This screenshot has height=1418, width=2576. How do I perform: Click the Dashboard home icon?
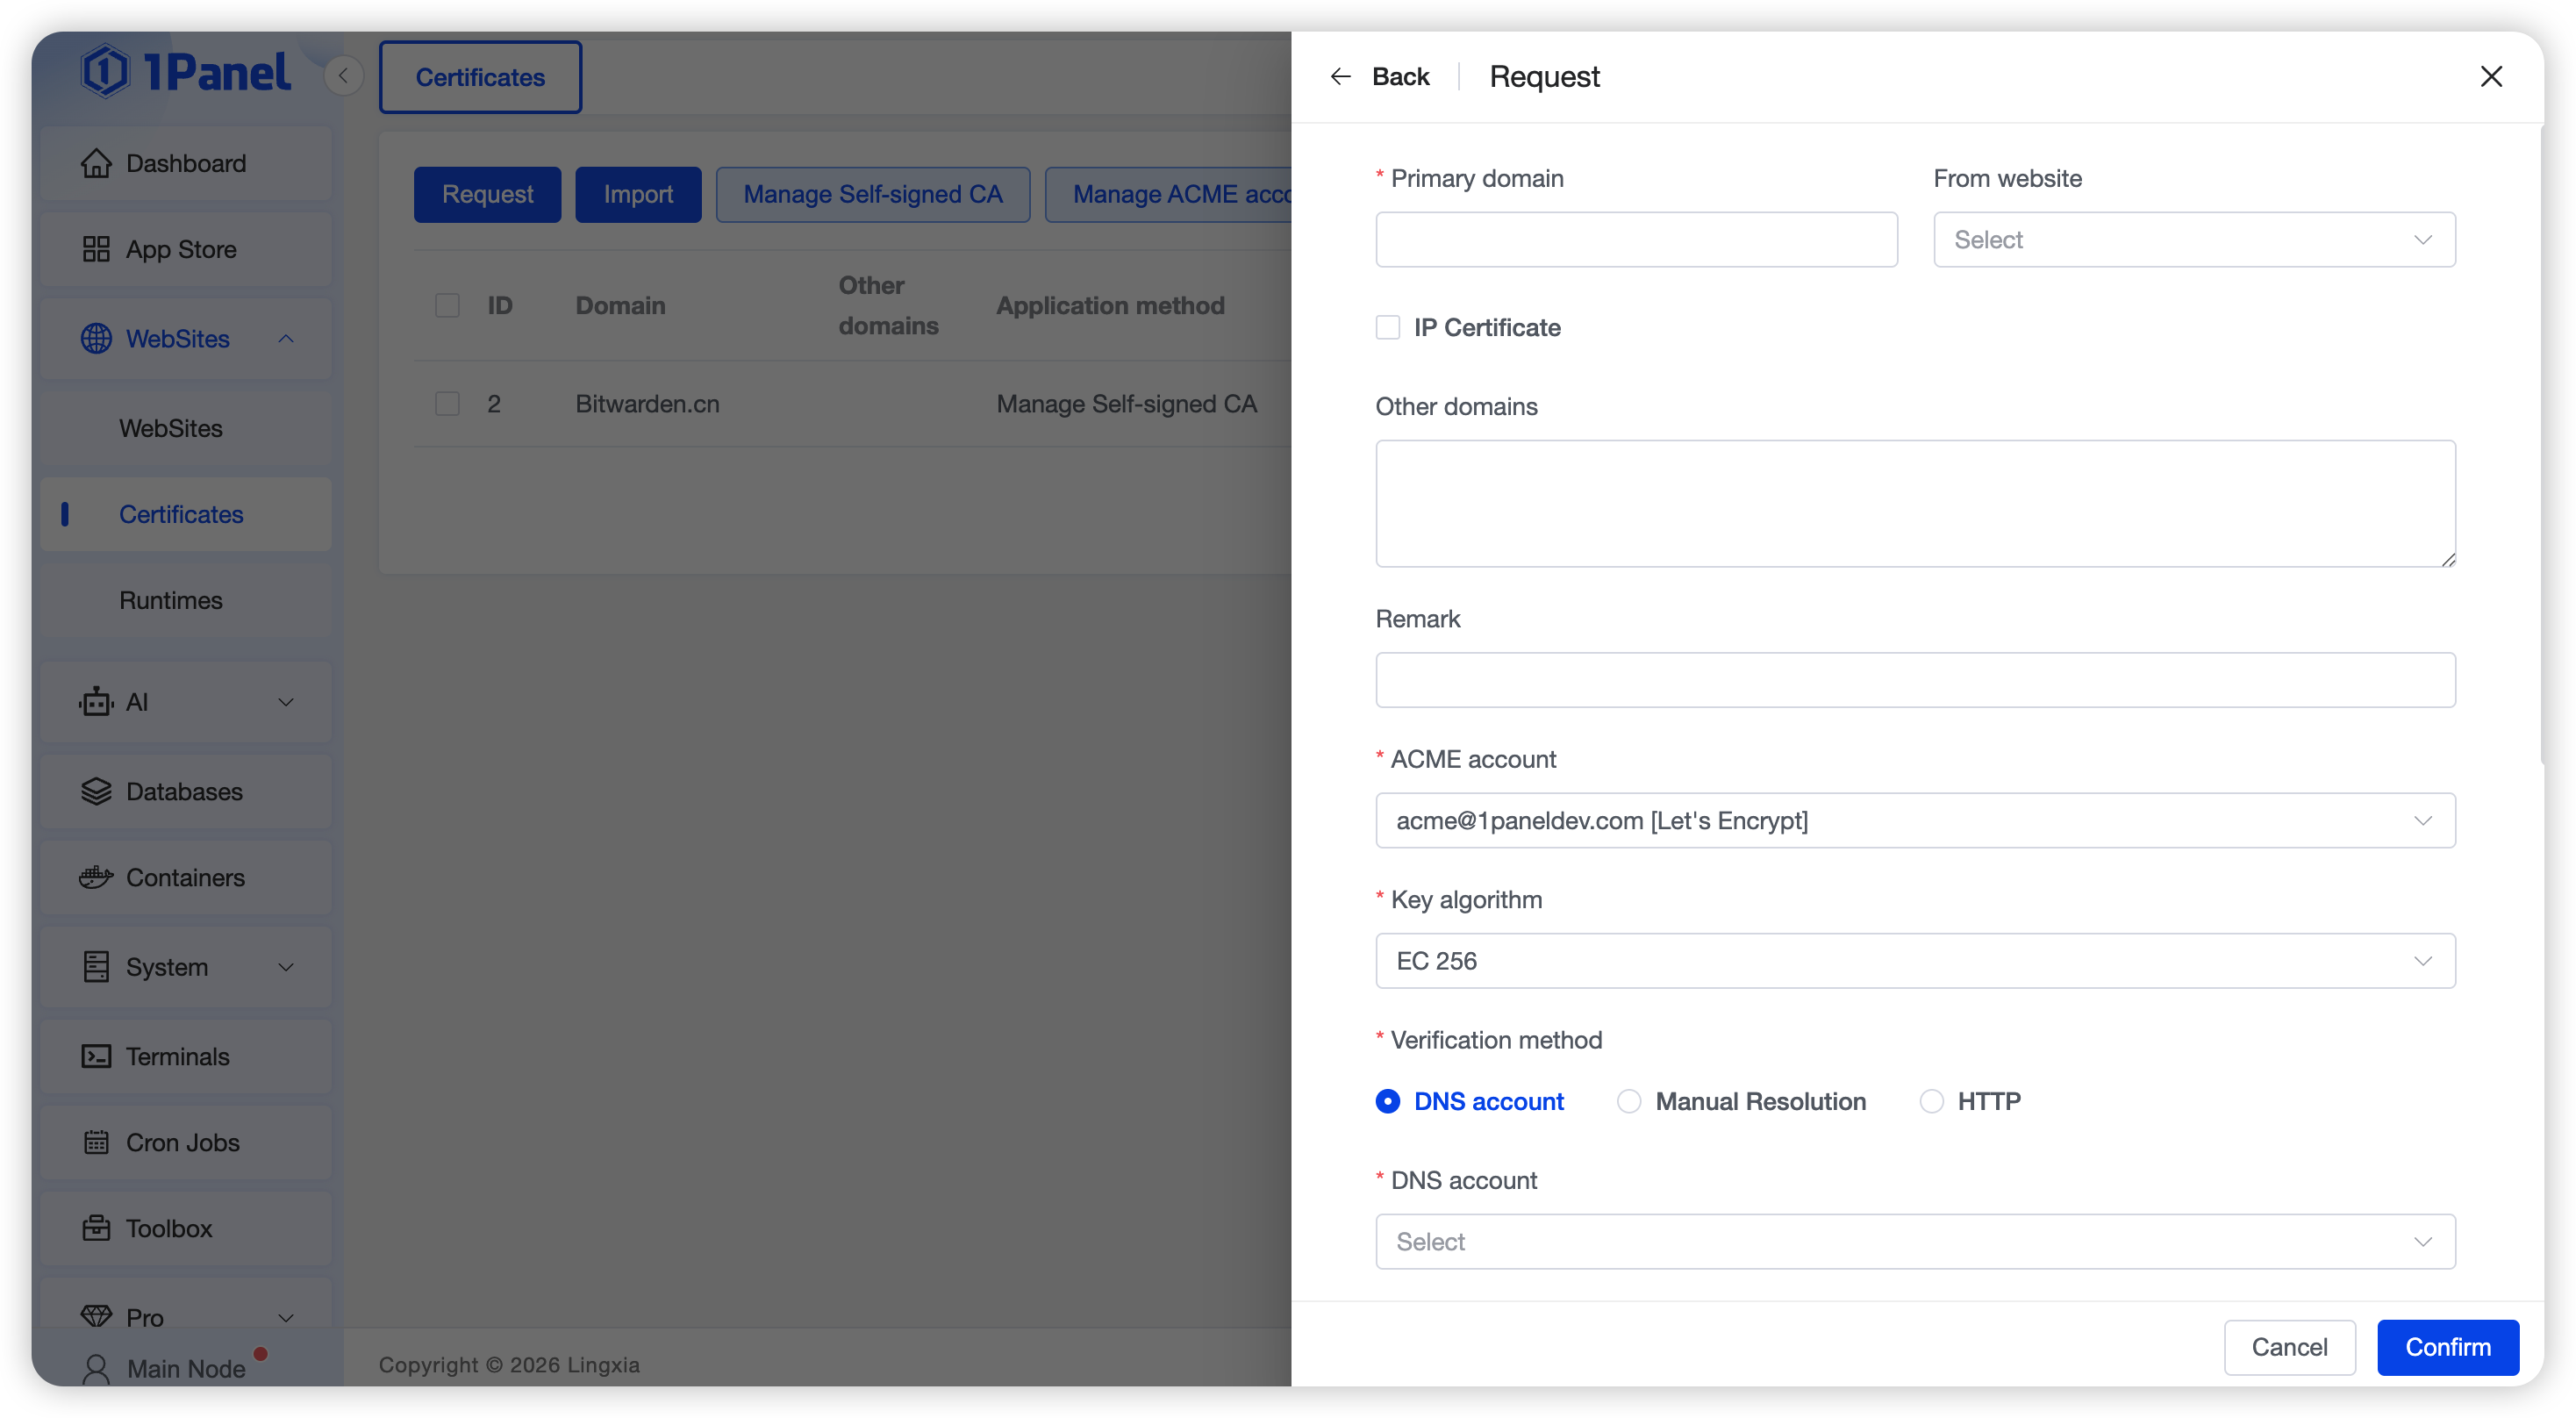(96, 163)
